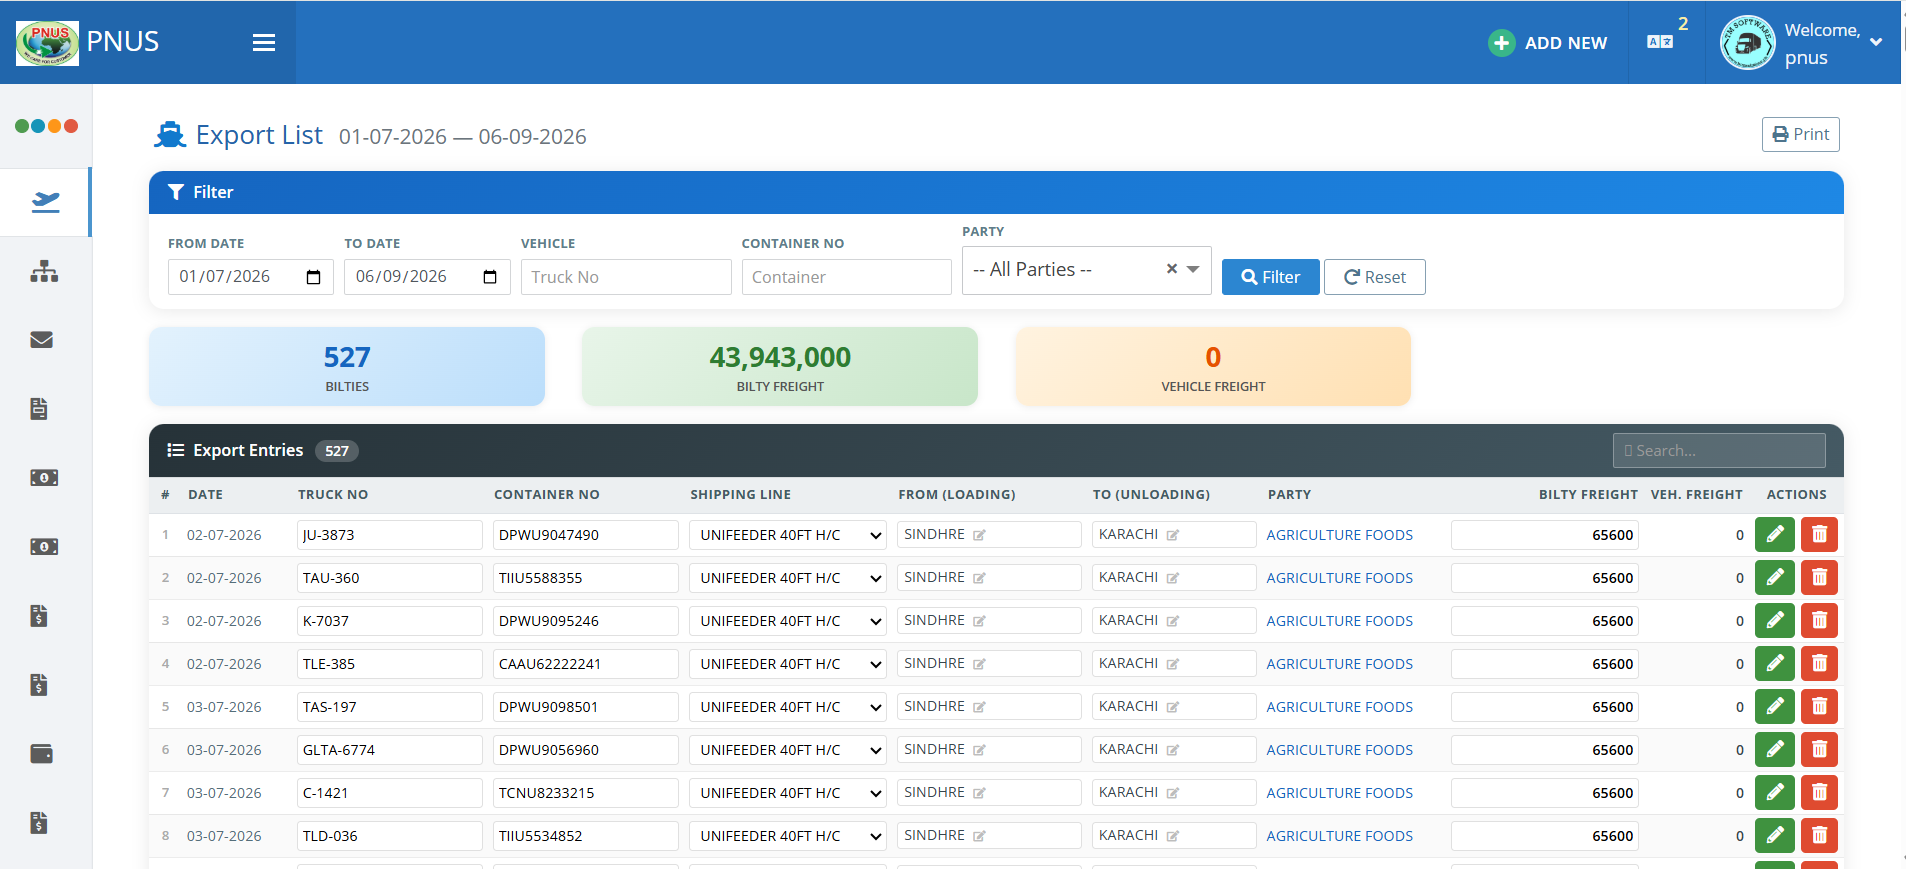Reset the filter fields
This screenshot has height=869, width=1906.
1374,277
